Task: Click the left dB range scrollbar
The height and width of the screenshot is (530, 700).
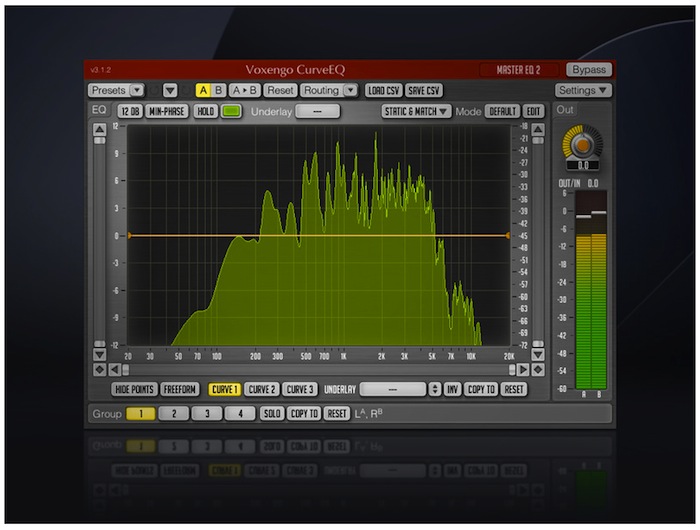Action: coord(100,242)
